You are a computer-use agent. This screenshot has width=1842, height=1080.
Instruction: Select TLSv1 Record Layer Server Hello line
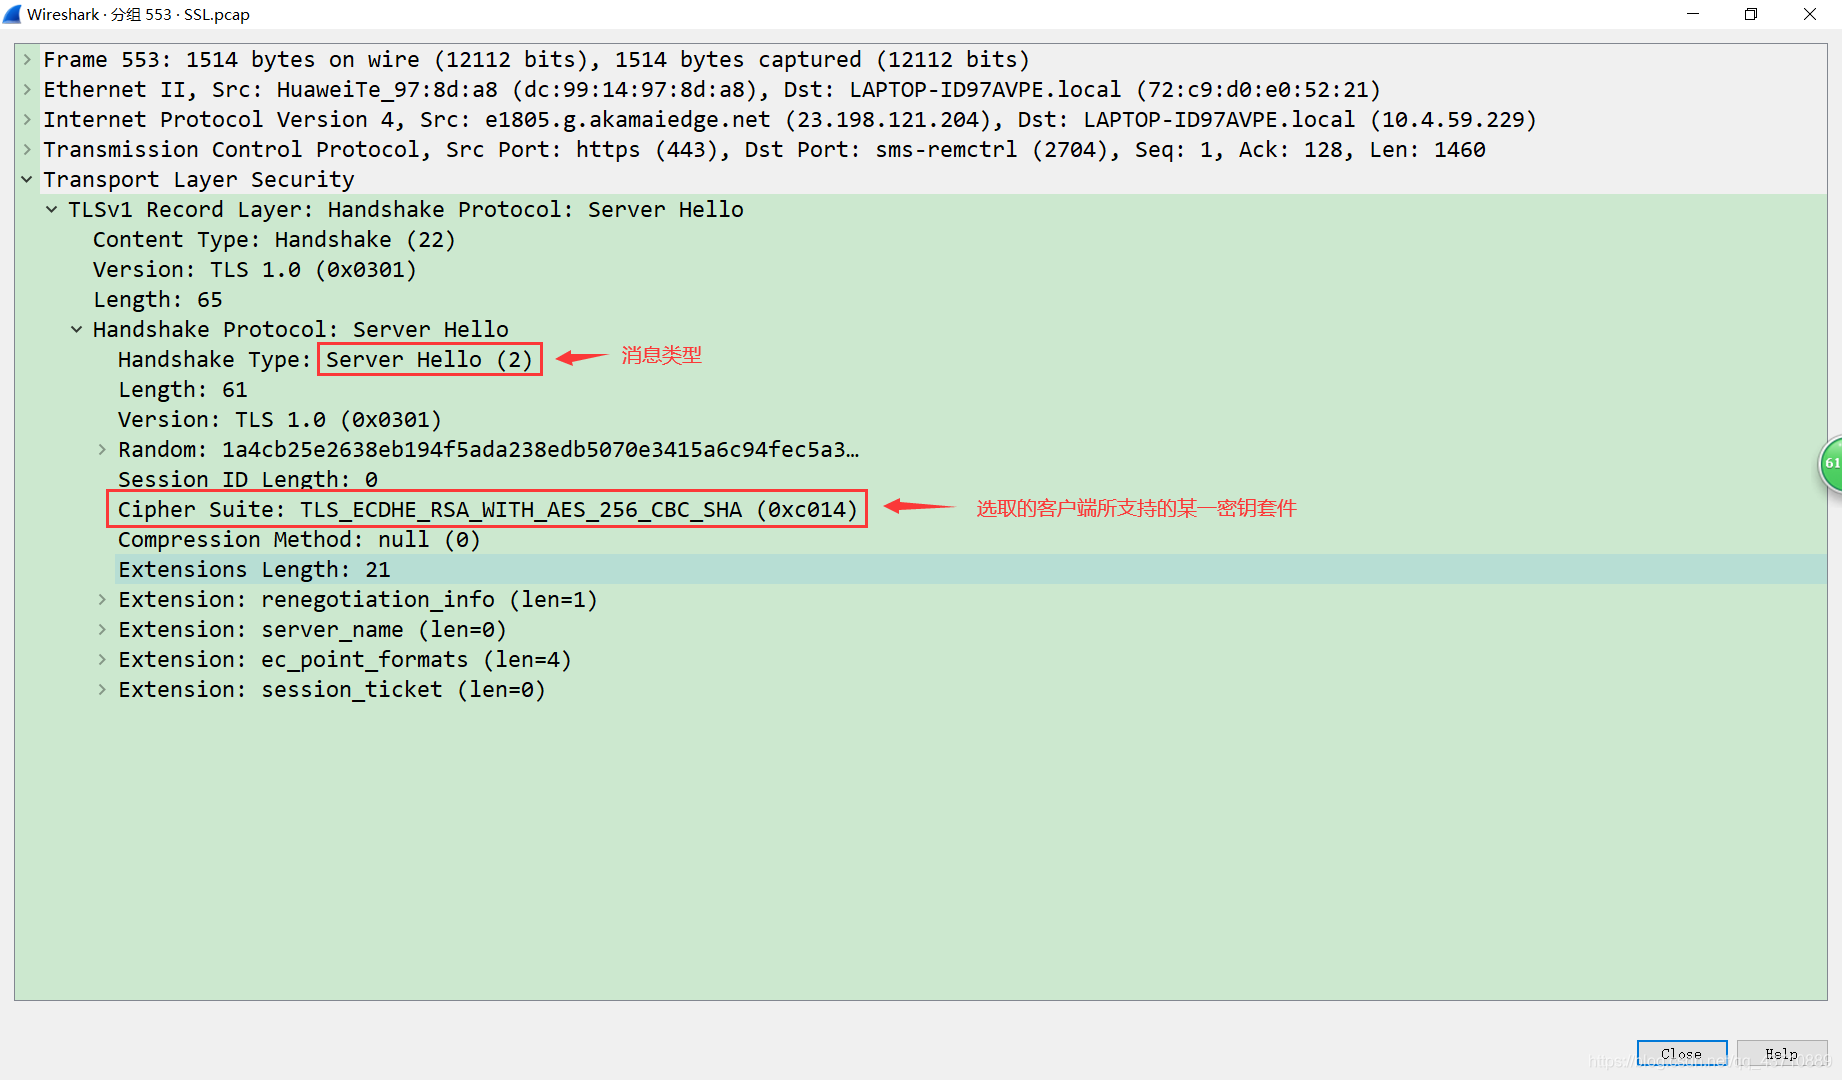pyautogui.click(x=406, y=210)
